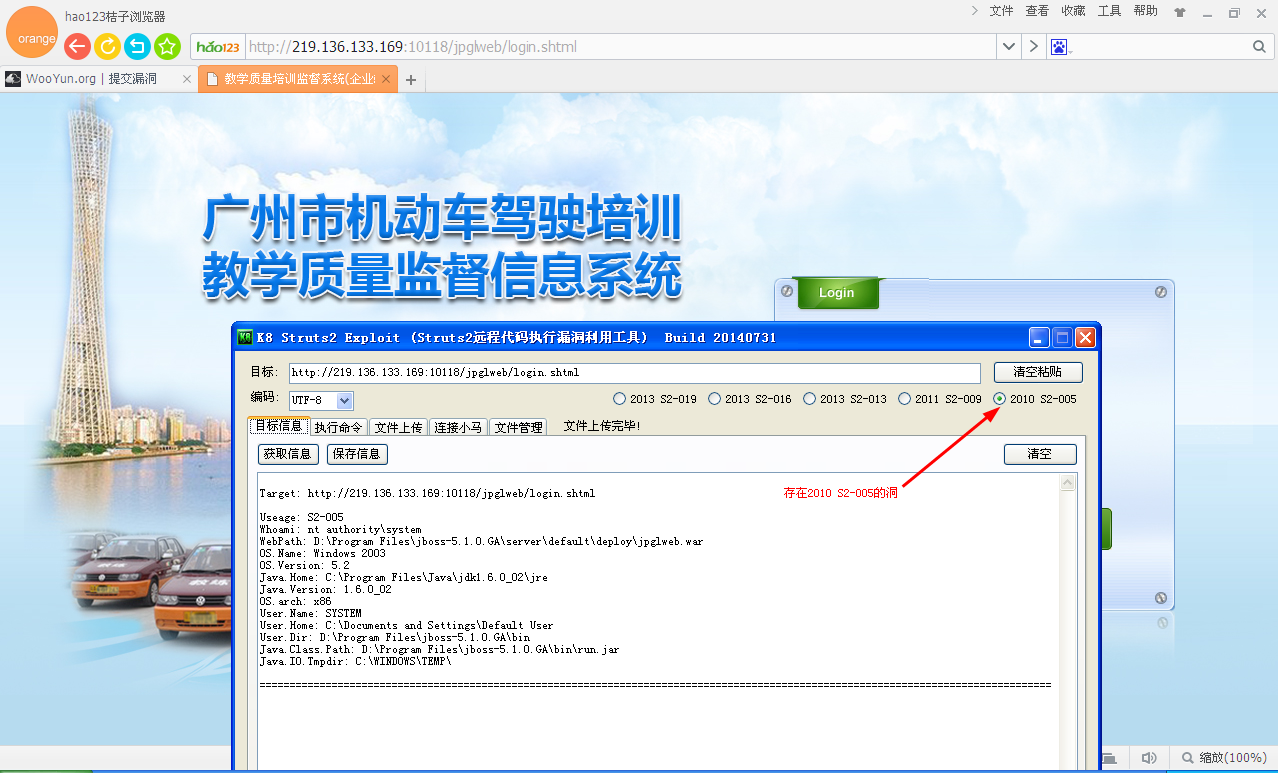The height and width of the screenshot is (773, 1278).
Task: Open the 收藏 menu
Action: [x=1073, y=11]
